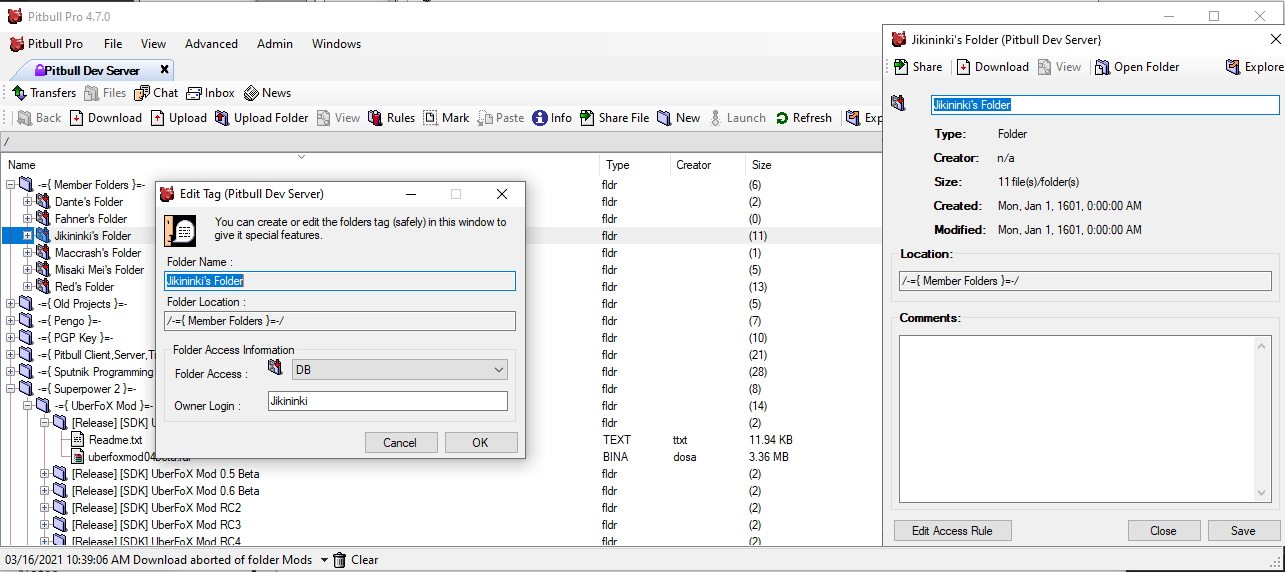The width and height of the screenshot is (1285, 572).
Task: Select [Release] [SDK] UberFoX Mod 0.6 Beta
Action: point(165,491)
